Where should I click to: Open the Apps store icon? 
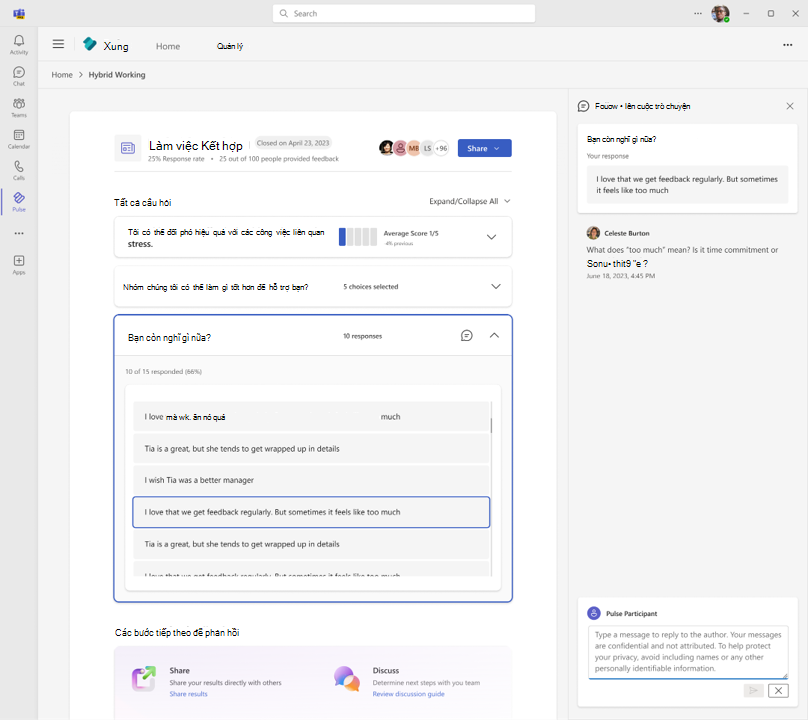click(19, 265)
